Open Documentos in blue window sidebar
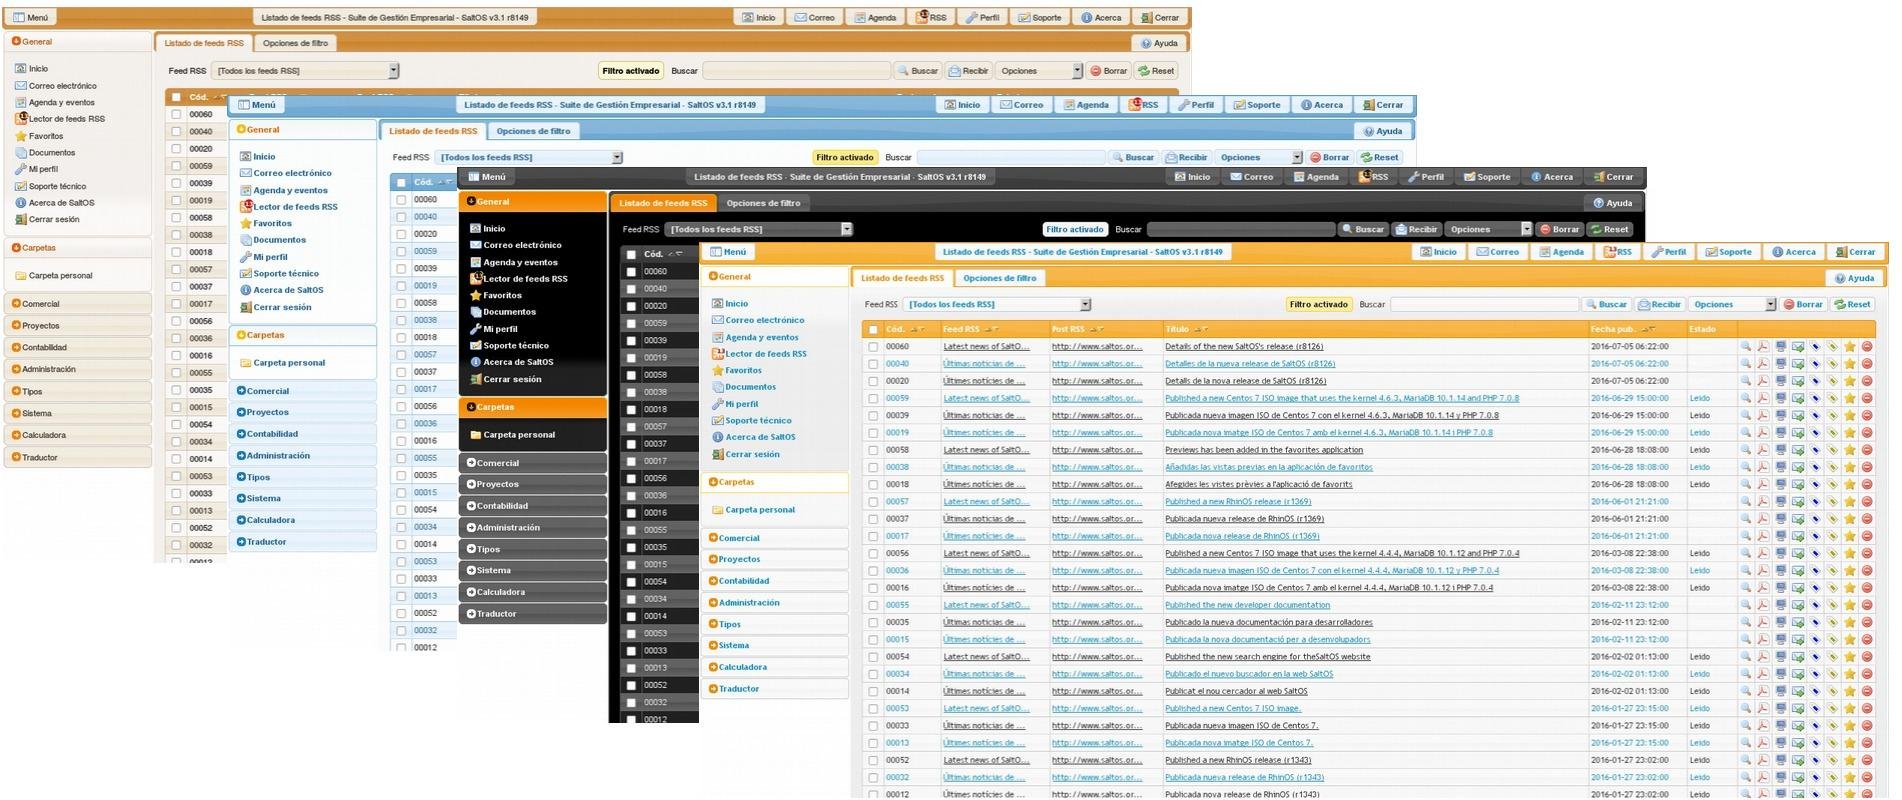This screenshot has height=800, width=1902. click(279, 240)
